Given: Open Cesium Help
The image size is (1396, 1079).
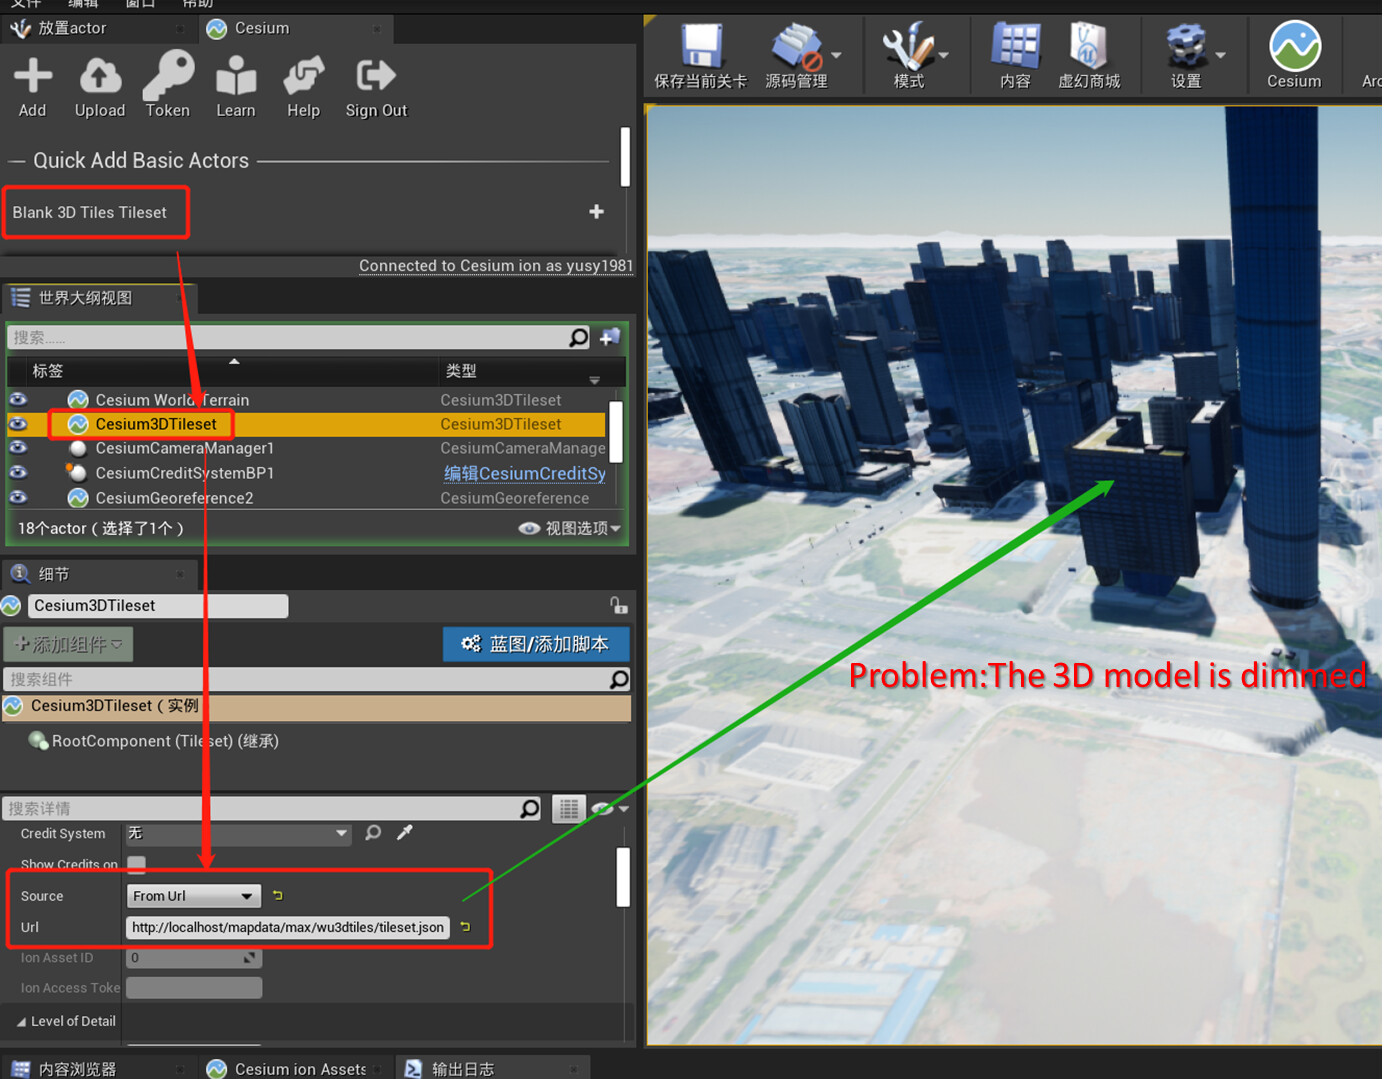Looking at the screenshot, I should (x=303, y=87).
